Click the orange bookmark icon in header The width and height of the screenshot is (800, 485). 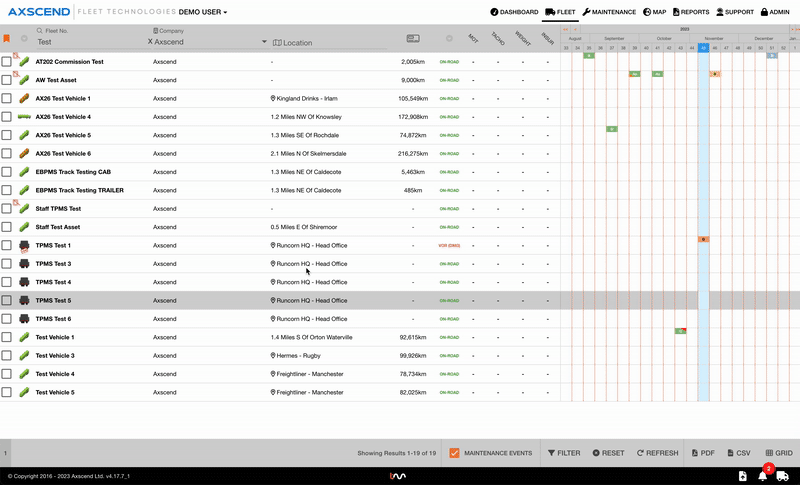tap(7, 39)
